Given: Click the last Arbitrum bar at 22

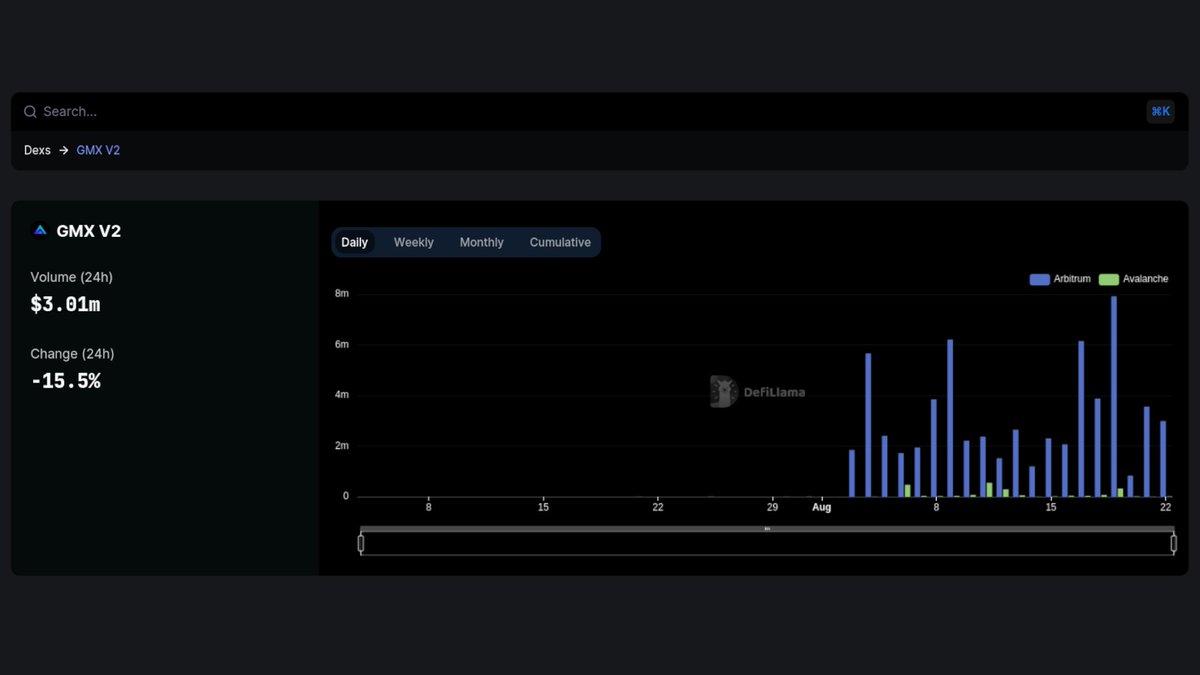Looking at the screenshot, I should pos(1163,459).
